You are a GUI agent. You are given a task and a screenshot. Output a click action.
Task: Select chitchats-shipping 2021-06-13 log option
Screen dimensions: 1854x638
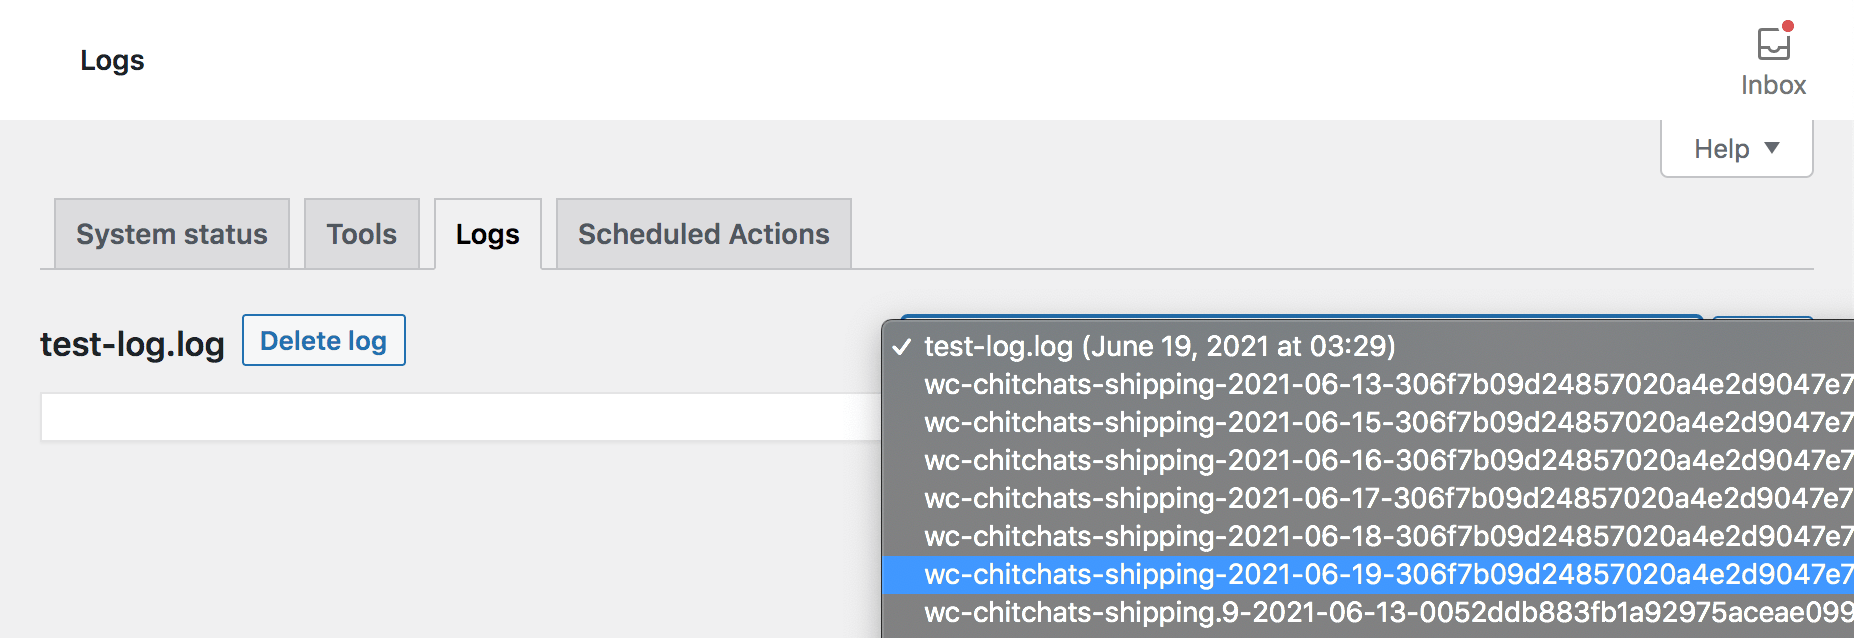[x=1386, y=384]
